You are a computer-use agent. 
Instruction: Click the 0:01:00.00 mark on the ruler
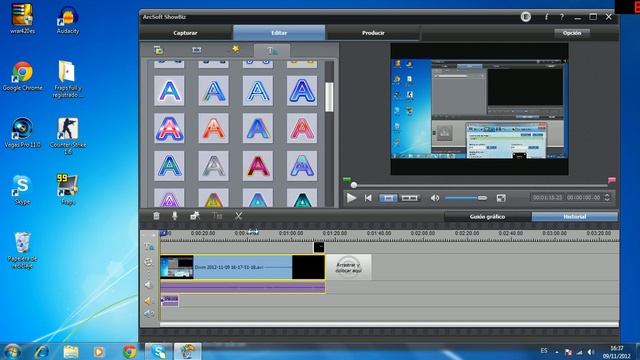coord(291,233)
